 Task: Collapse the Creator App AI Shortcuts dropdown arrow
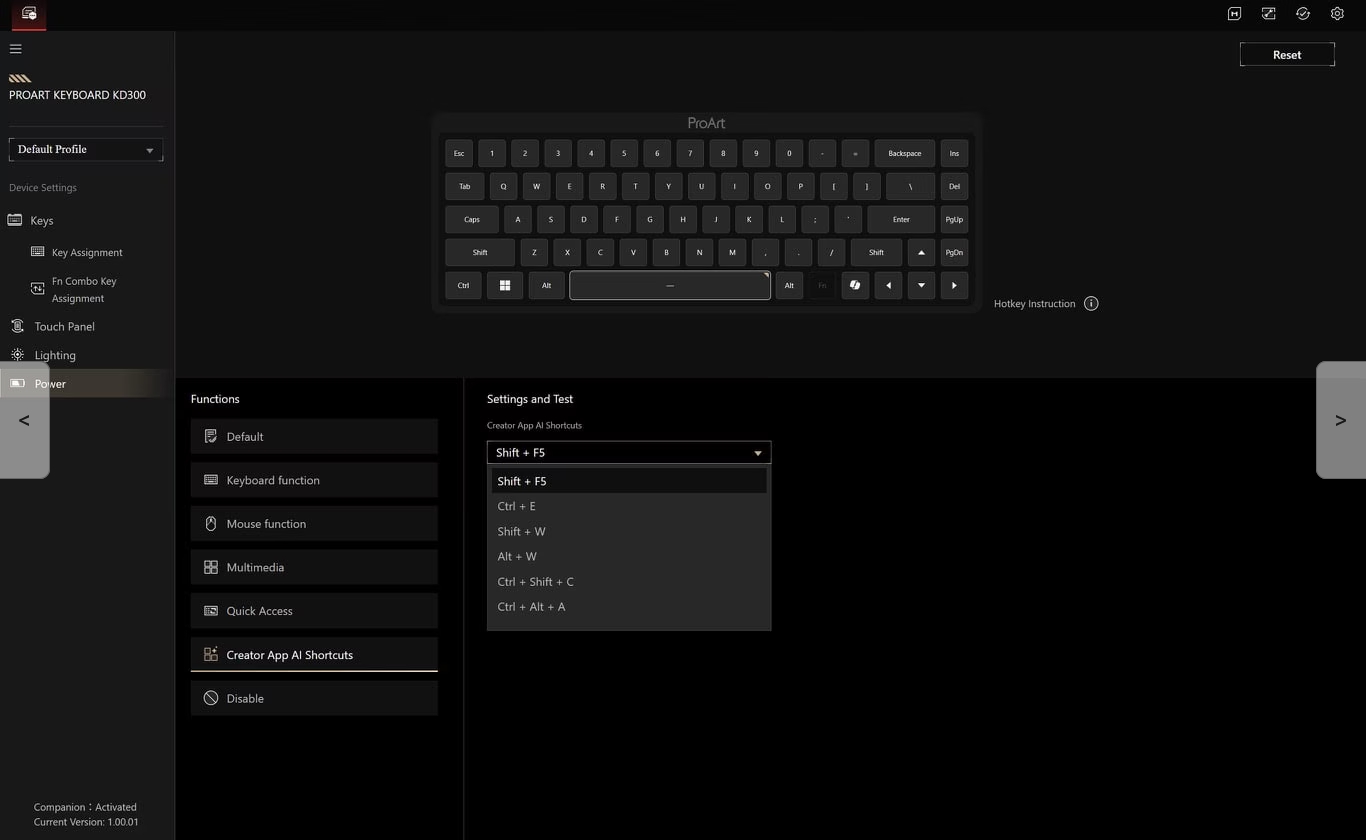(x=758, y=453)
